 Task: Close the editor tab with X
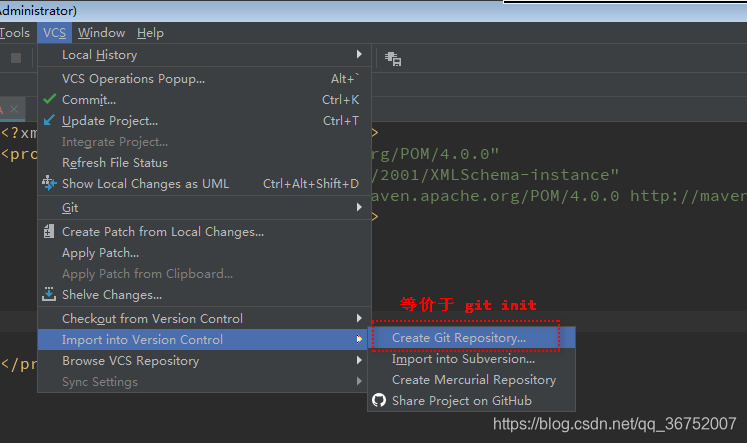point(14,109)
